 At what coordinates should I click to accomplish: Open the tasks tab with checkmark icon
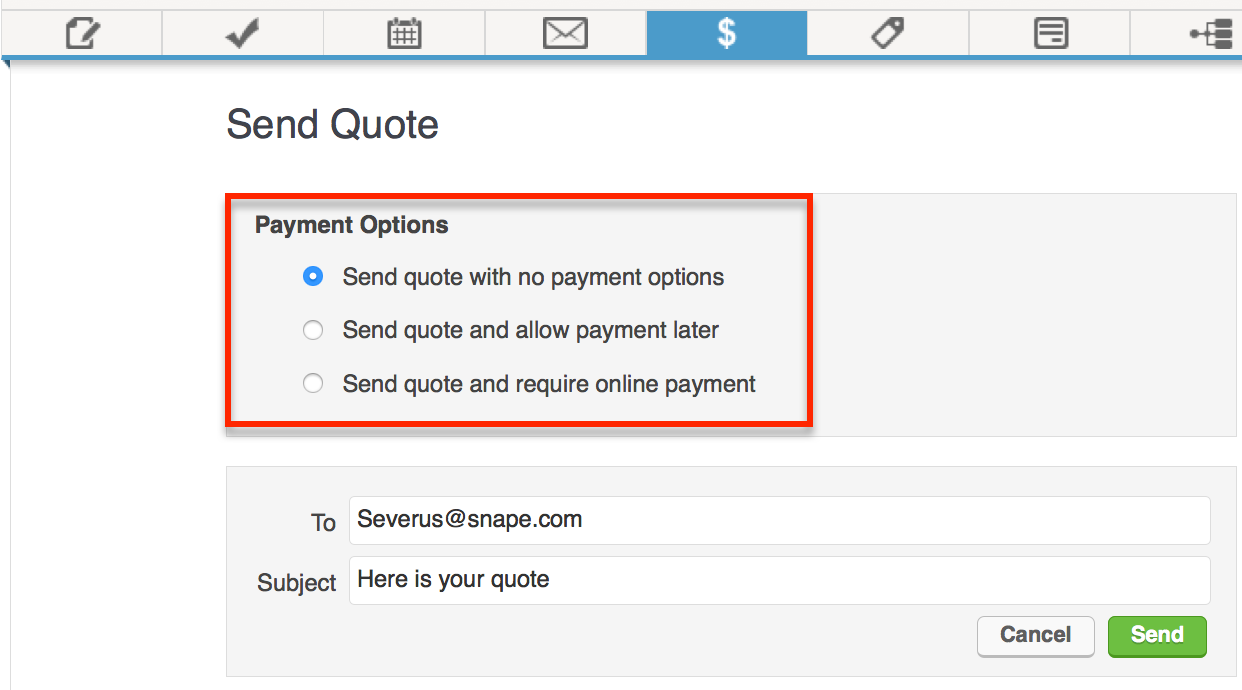click(x=242, y=34)
